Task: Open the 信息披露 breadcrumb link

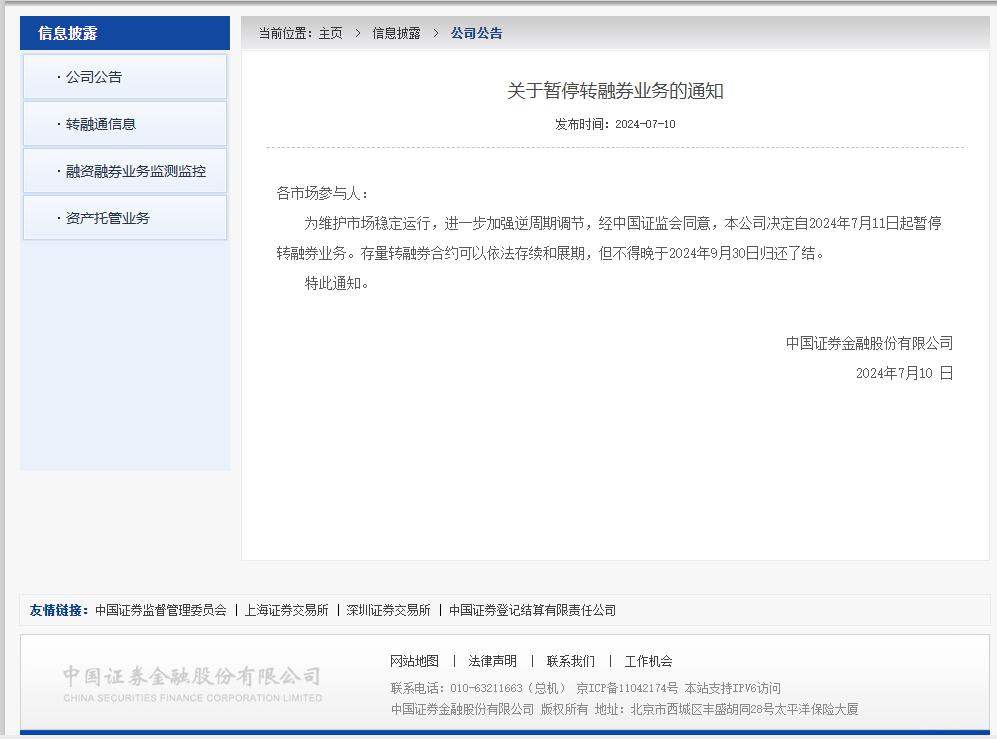Action: click(x=396, y=33)
